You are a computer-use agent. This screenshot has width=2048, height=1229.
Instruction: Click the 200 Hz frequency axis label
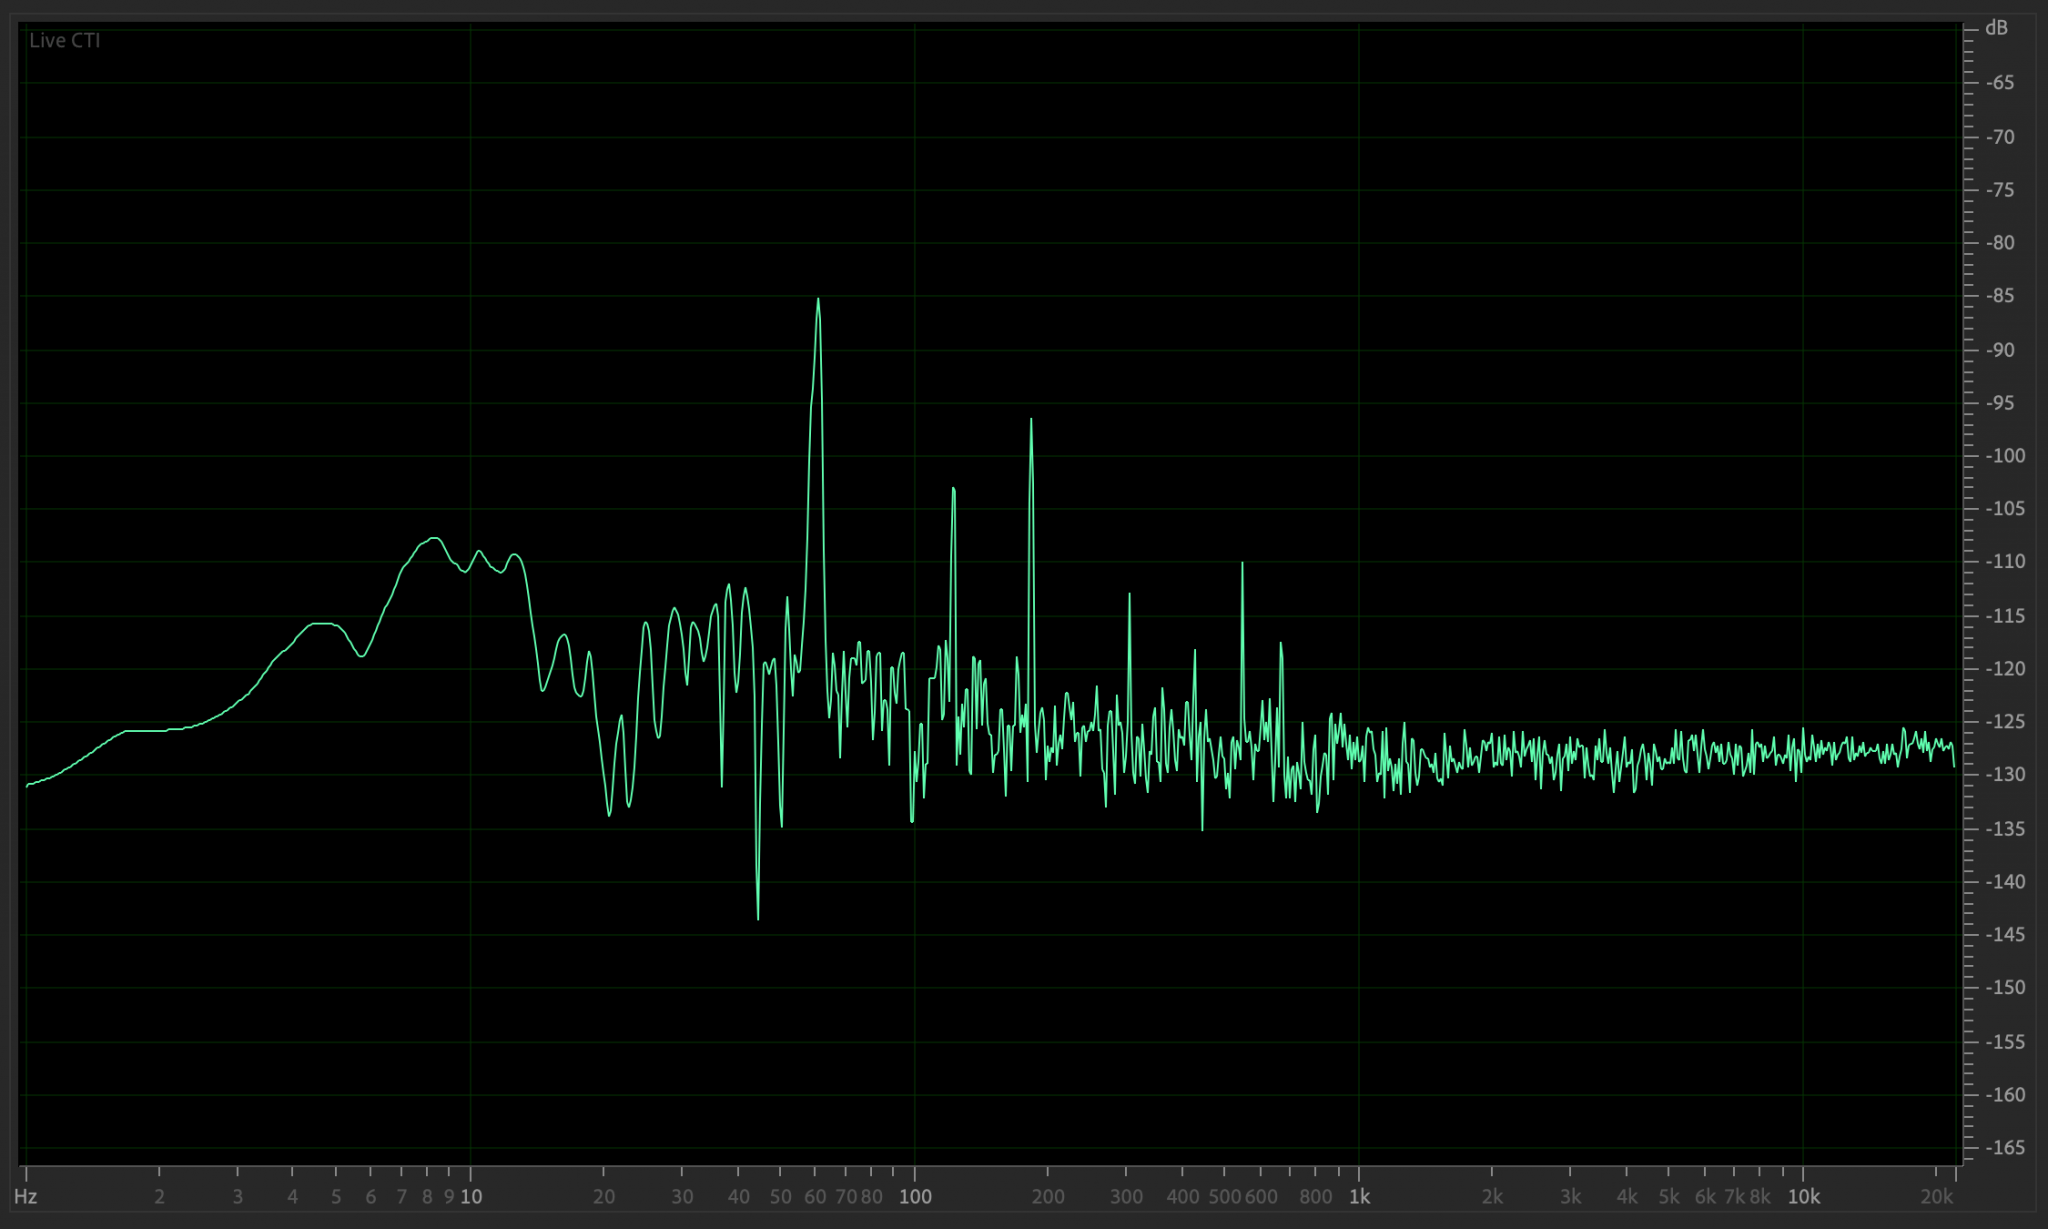(1048, 1196)
